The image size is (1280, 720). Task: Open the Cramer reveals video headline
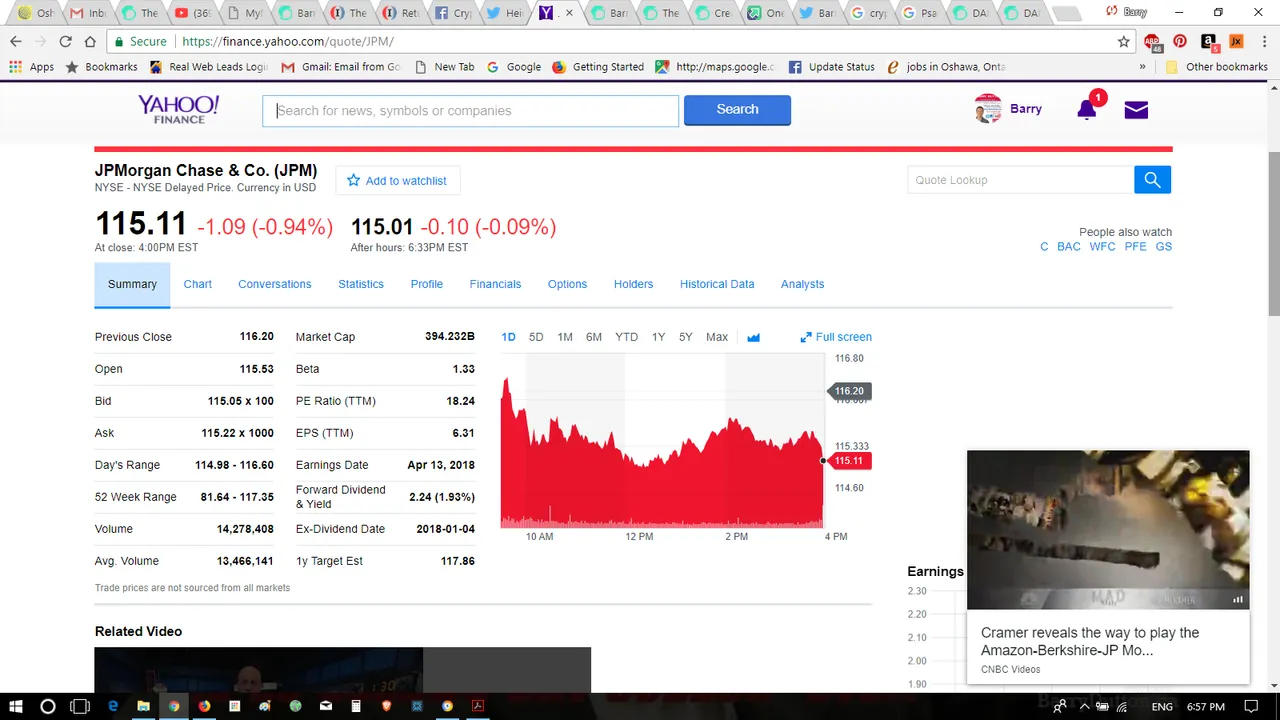[1090, 641]
